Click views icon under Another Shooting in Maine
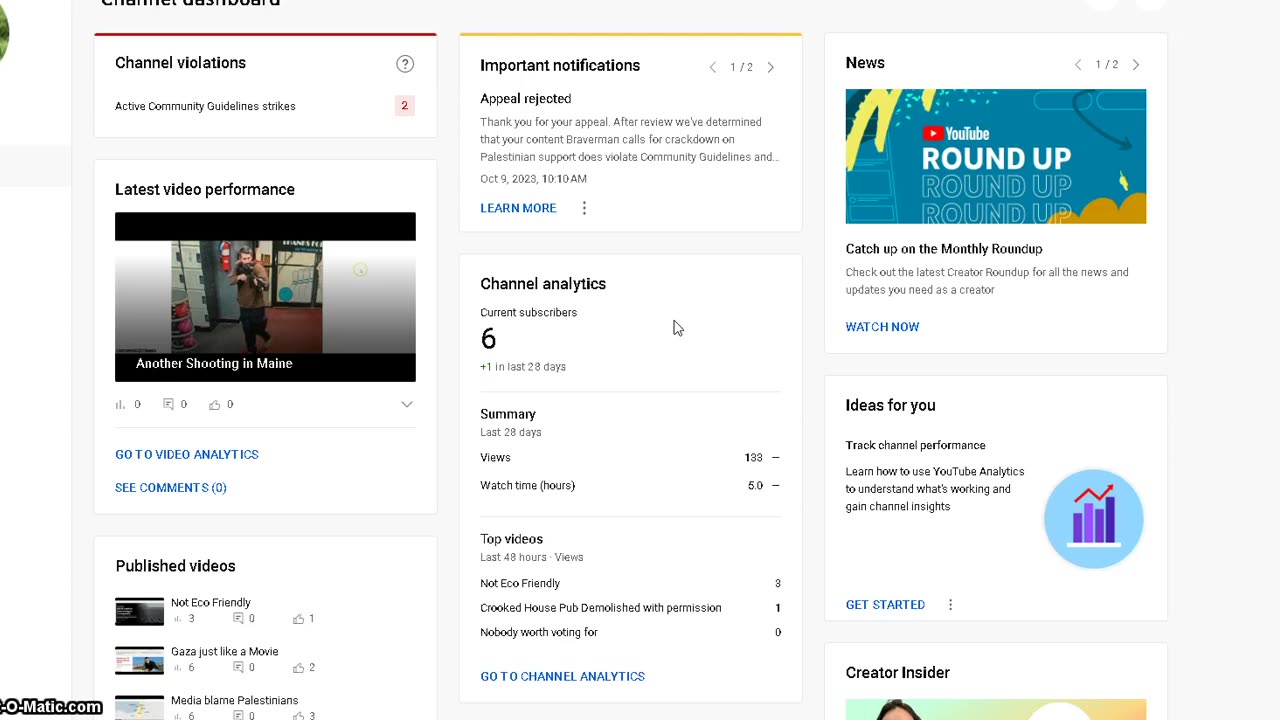This screenshot has width=1280, height=720. [x=121, y=405]
